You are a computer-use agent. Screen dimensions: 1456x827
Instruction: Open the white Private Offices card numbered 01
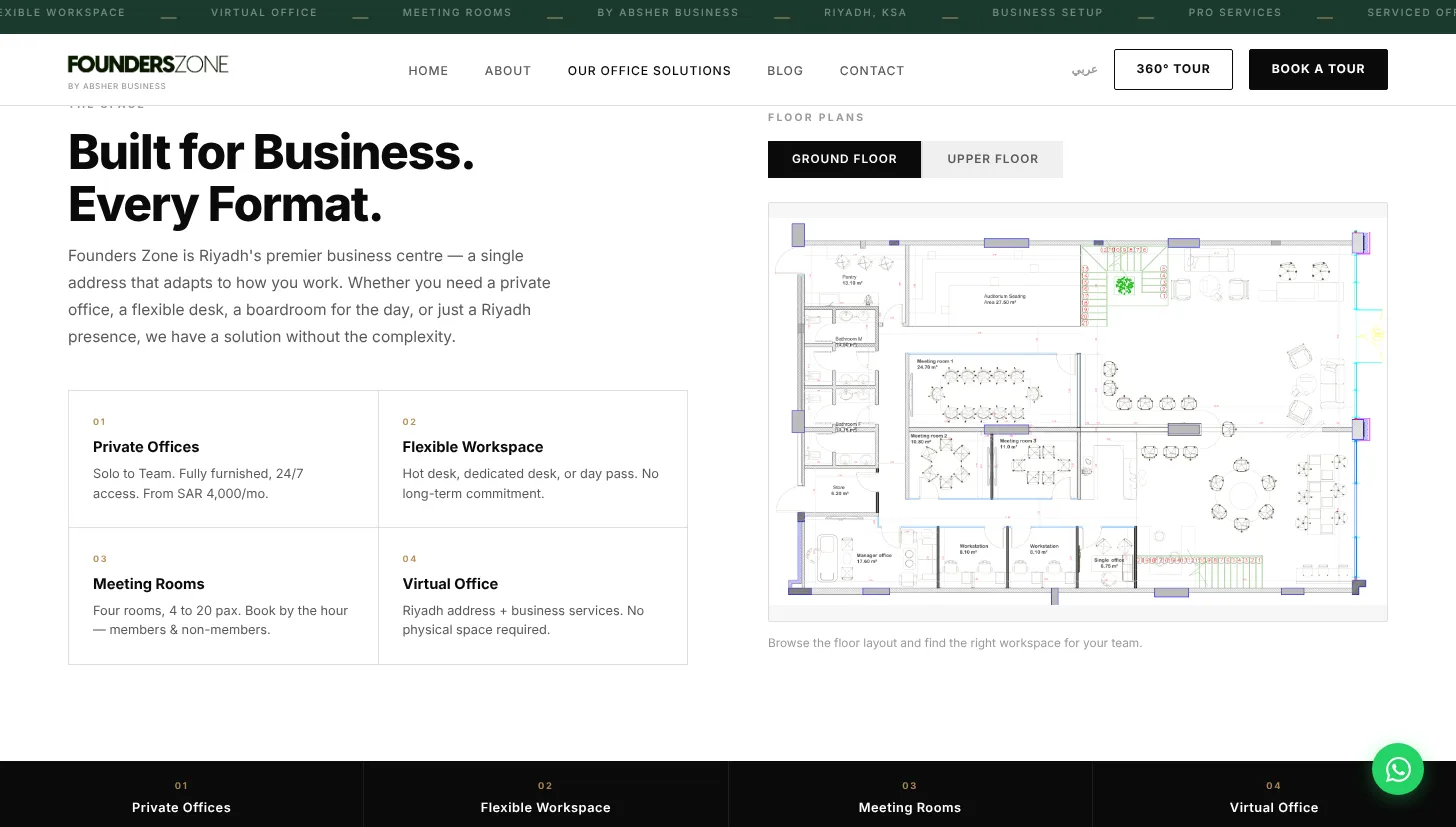tap(223, 459)
